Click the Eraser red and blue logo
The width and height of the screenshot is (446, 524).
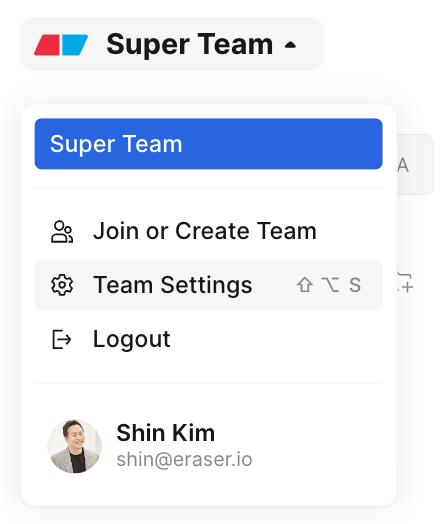click(x=61, y=45)
